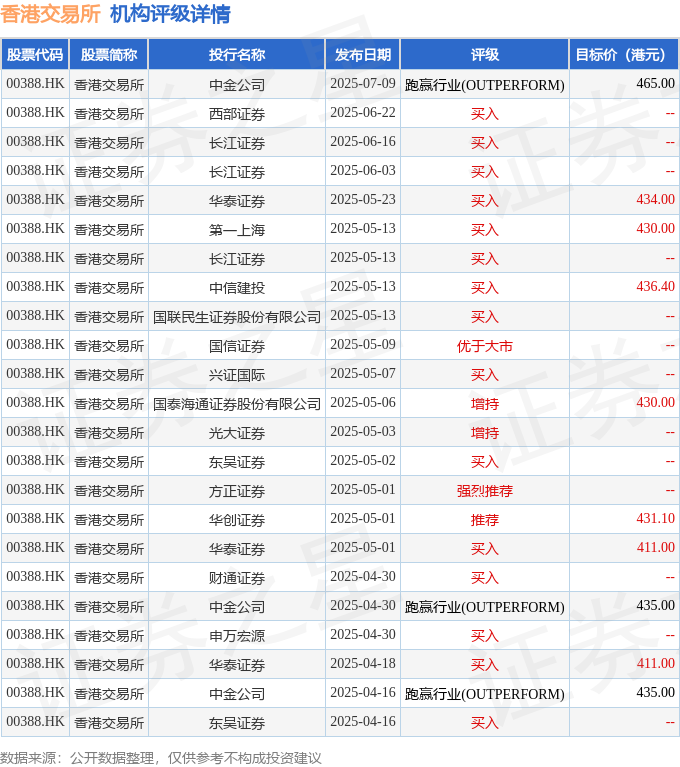This screenshot has height=767, width=680.
Task: Select the 申万宏源 broker cell
Action: pos(237,635)
